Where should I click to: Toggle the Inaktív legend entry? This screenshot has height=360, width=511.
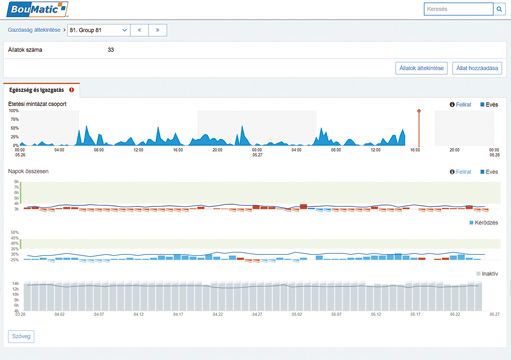tap(487, 274)
